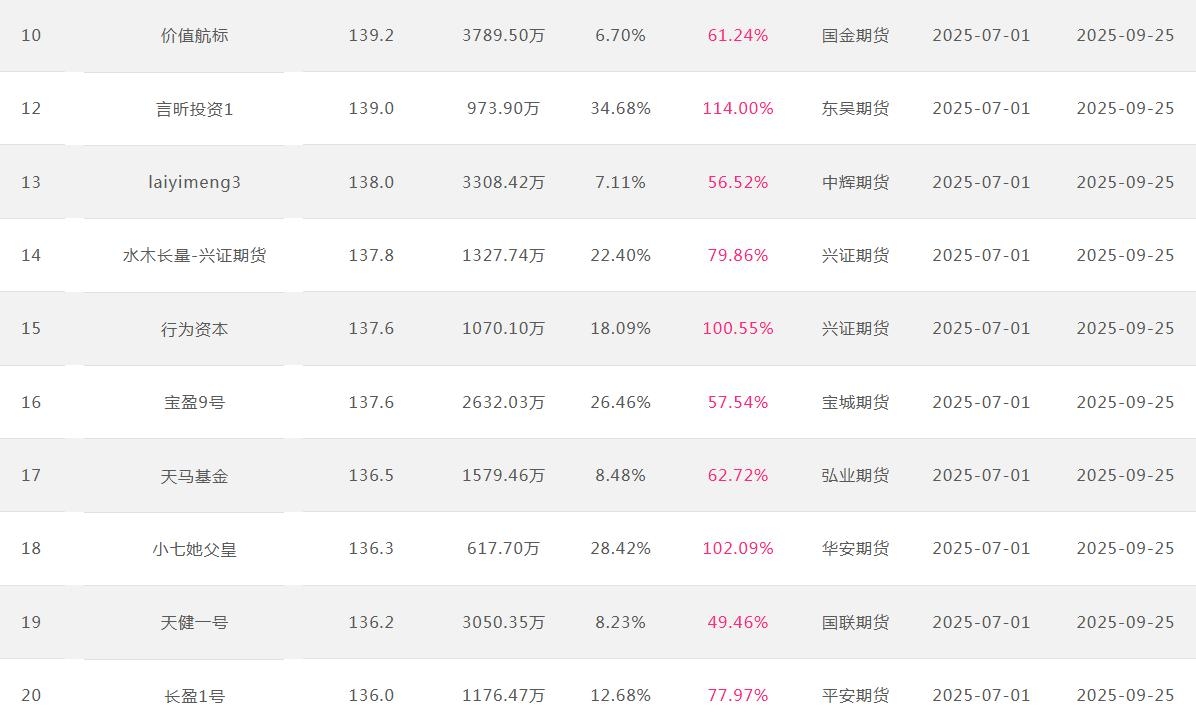
Task: Click rank number 17 cell
Action: (x=31, y=475)
